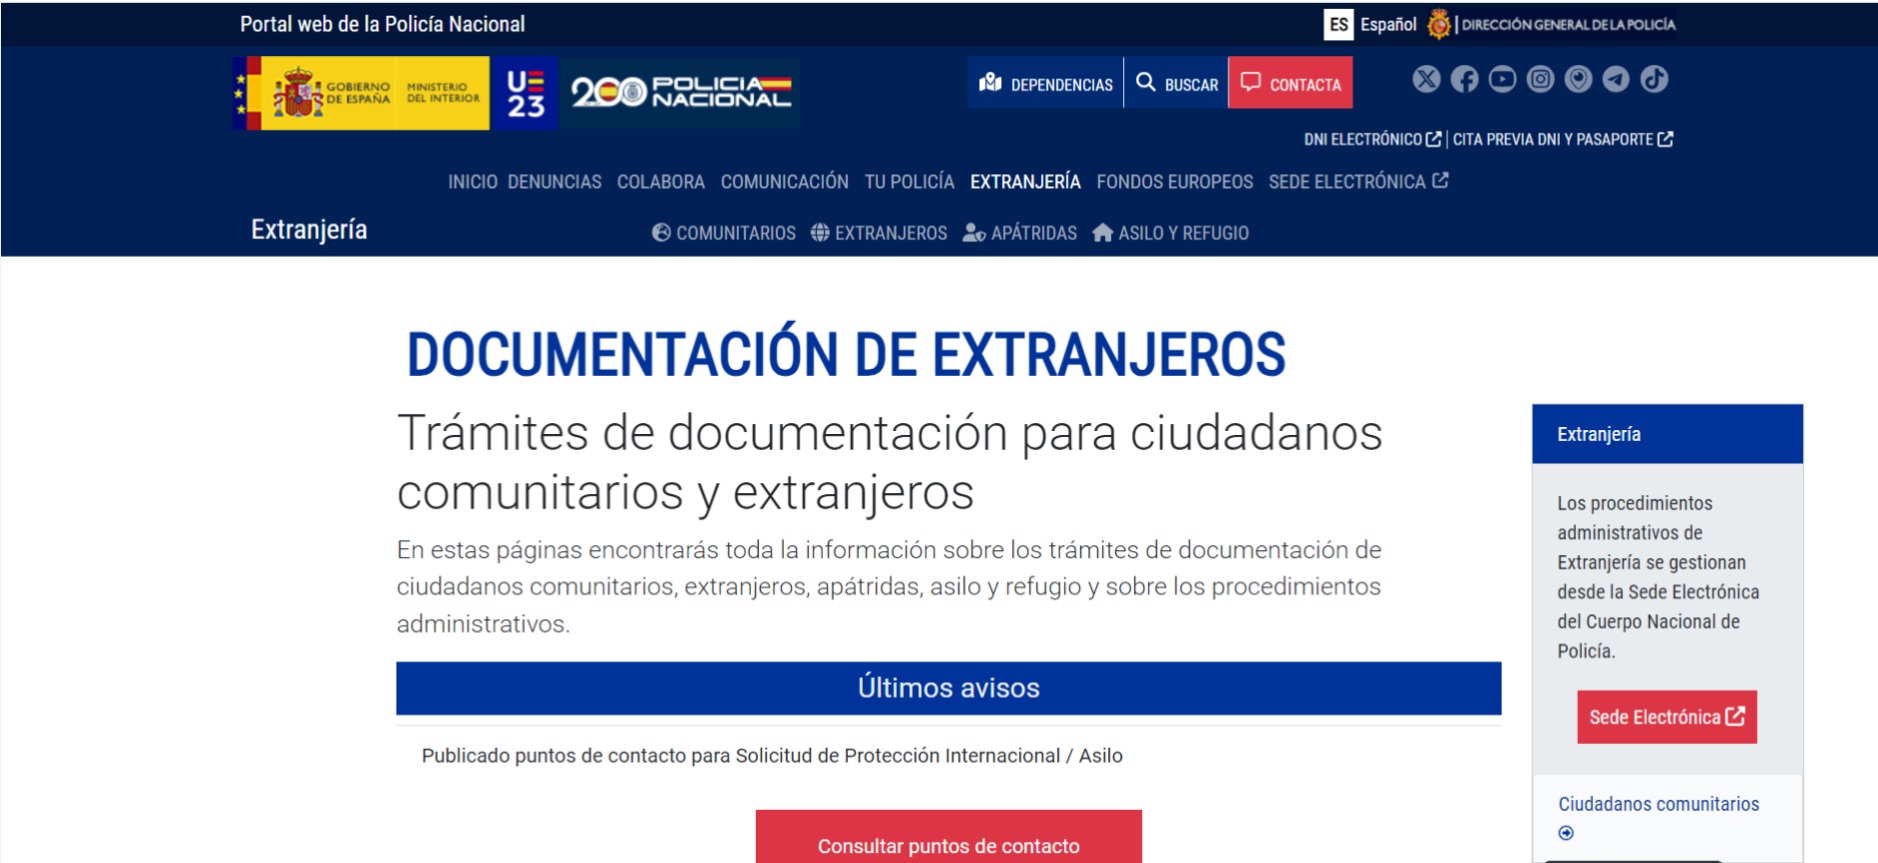Click the Buscar search button
This screenshot has height=863, width=1878.
(1177, 84)
